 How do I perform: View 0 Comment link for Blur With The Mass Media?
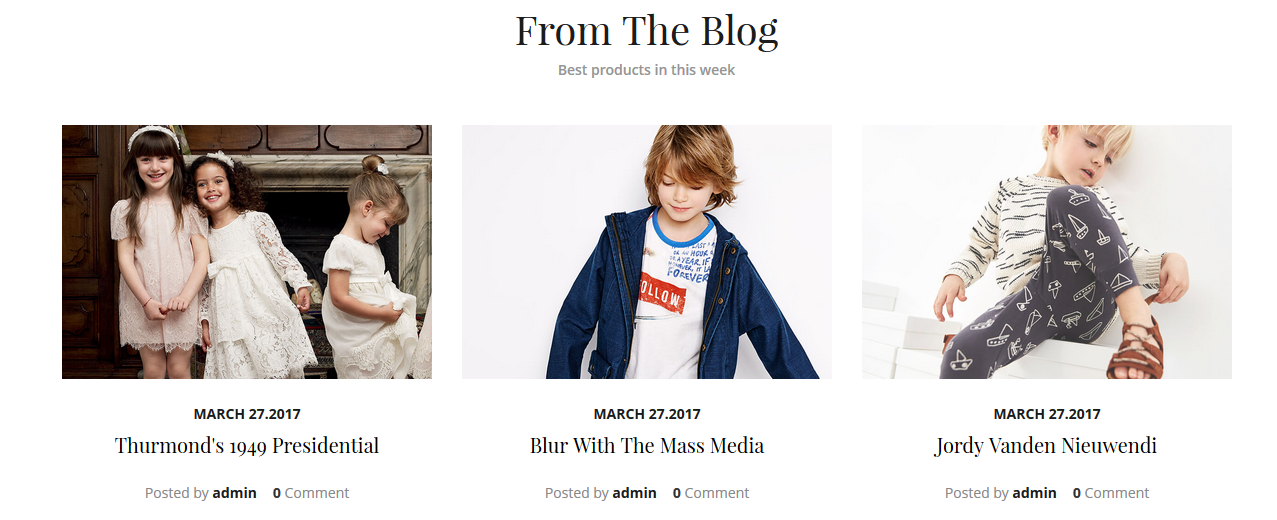pyautogui.click(x=711, y=493)
